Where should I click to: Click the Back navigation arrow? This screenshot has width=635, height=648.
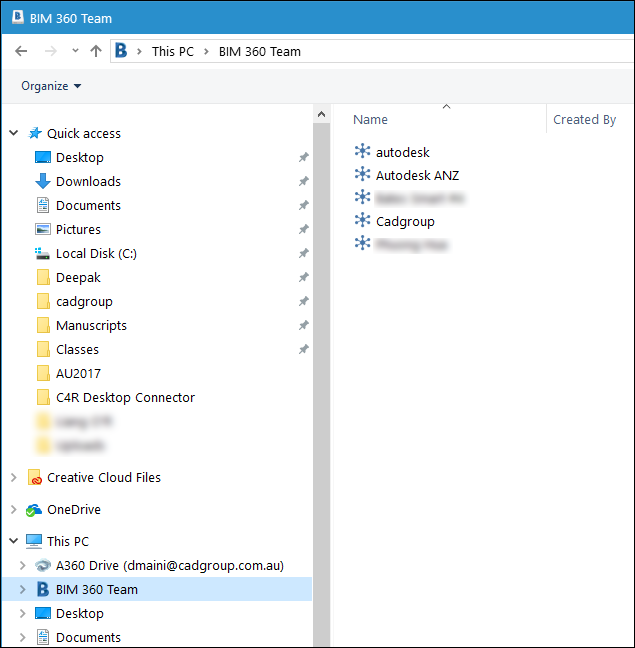(x=21, y=51)
